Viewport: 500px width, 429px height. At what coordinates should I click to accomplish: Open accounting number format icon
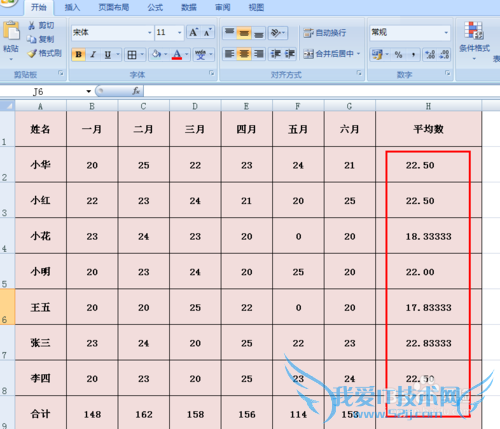click(378, 54)
